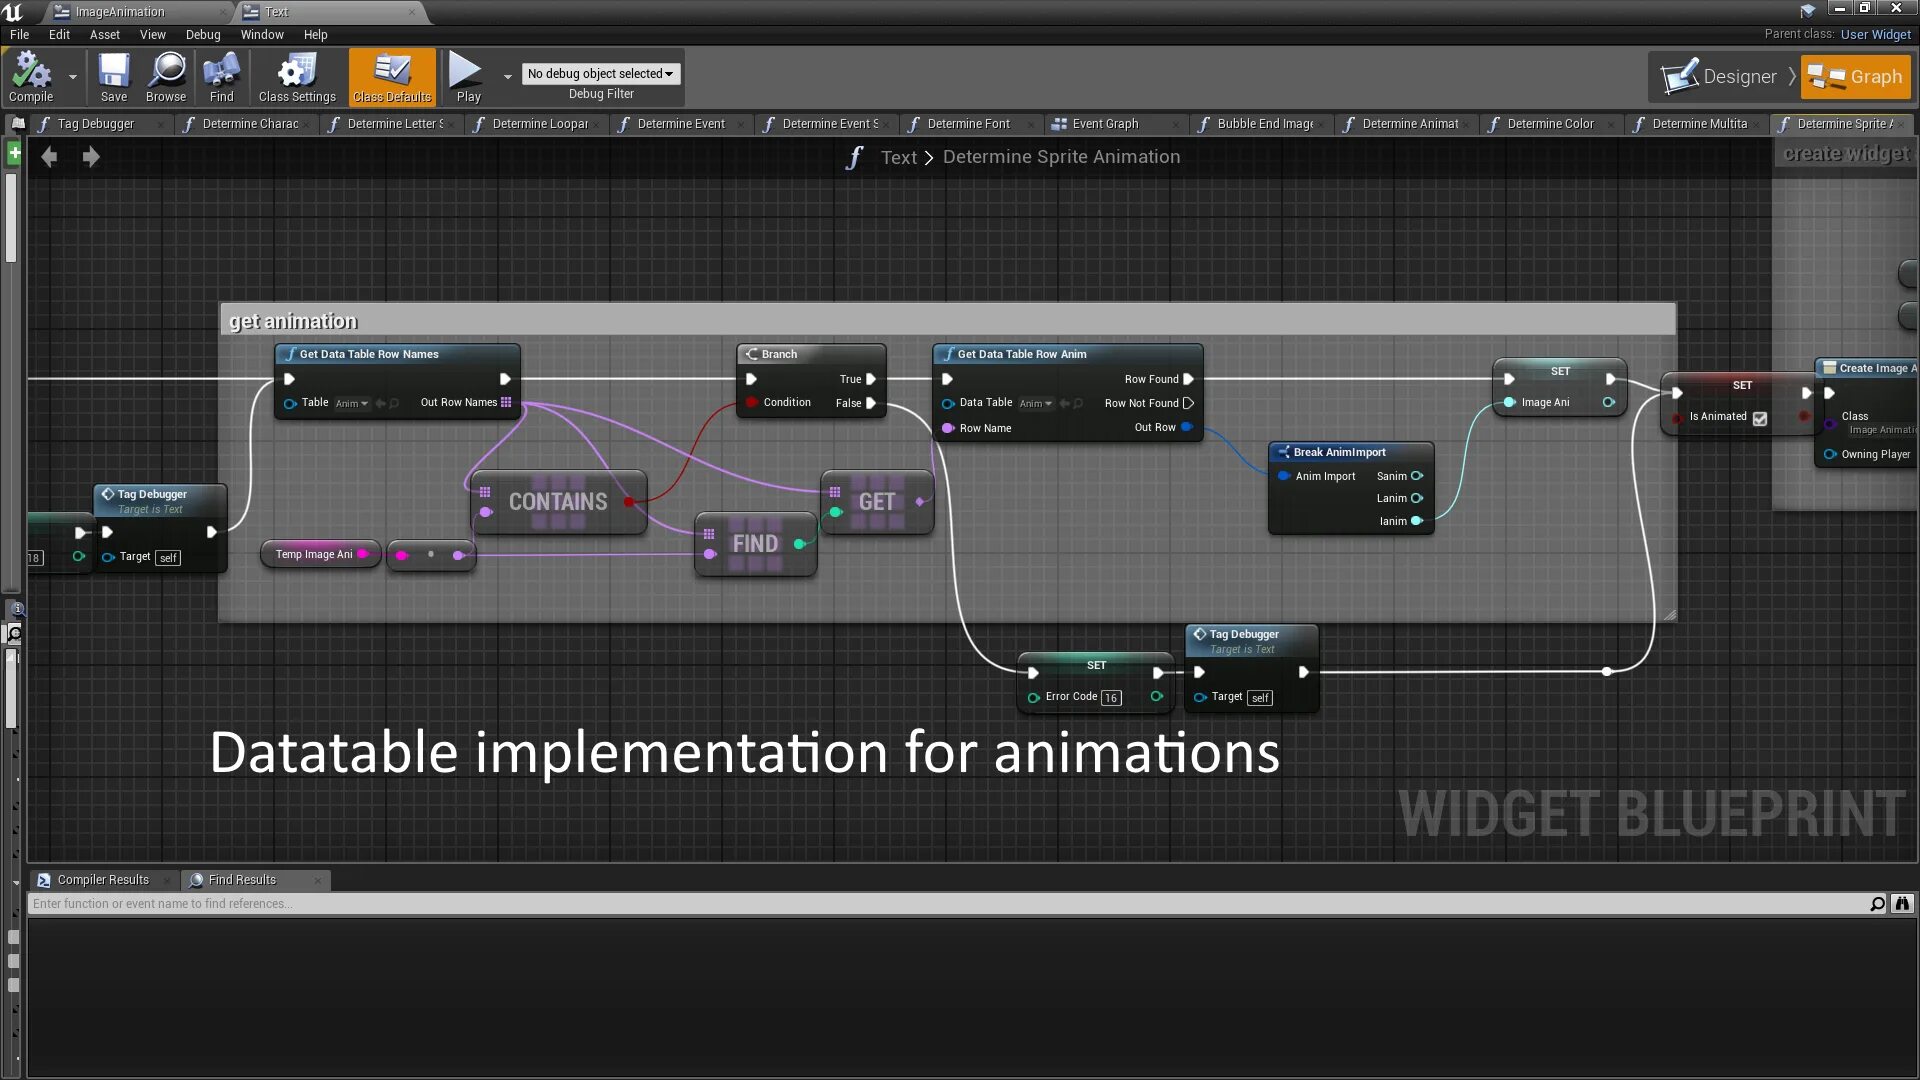1920x1080 pixels.
Task: Click the Error Code value field showing 16
Action: click(x=1111, y=698)
